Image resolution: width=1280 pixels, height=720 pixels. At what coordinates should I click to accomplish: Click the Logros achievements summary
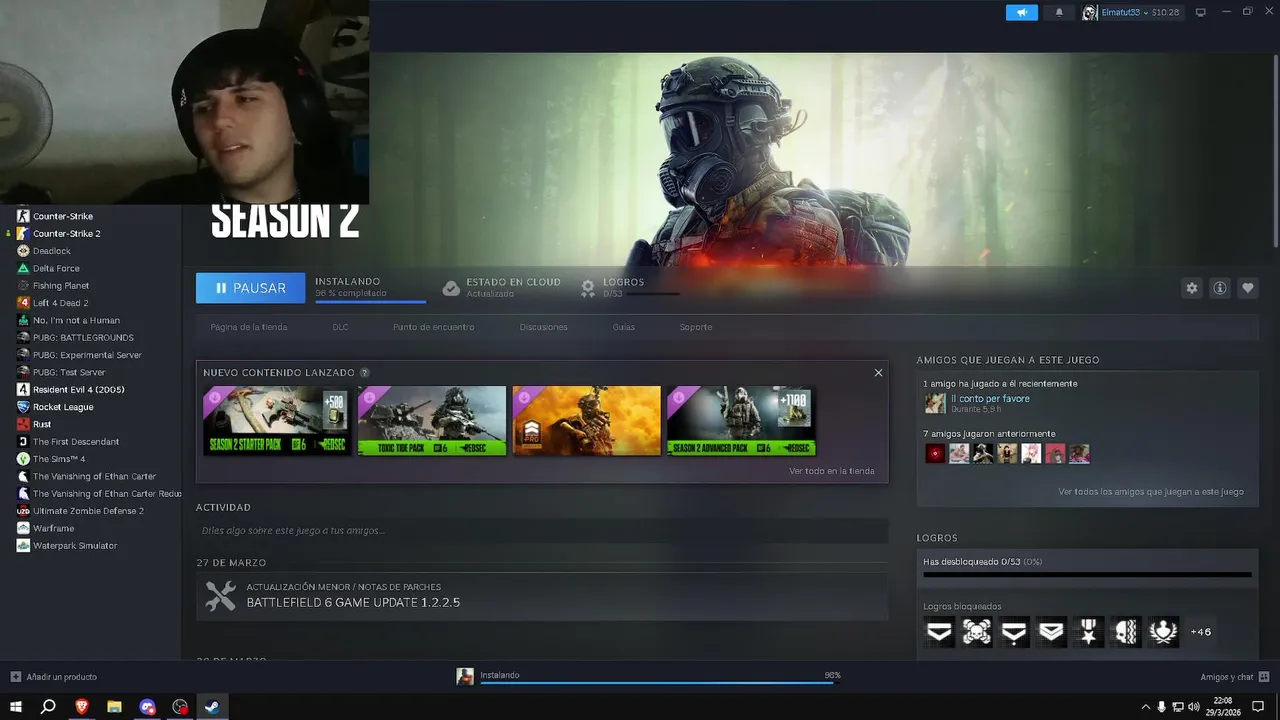click(629, 288)
